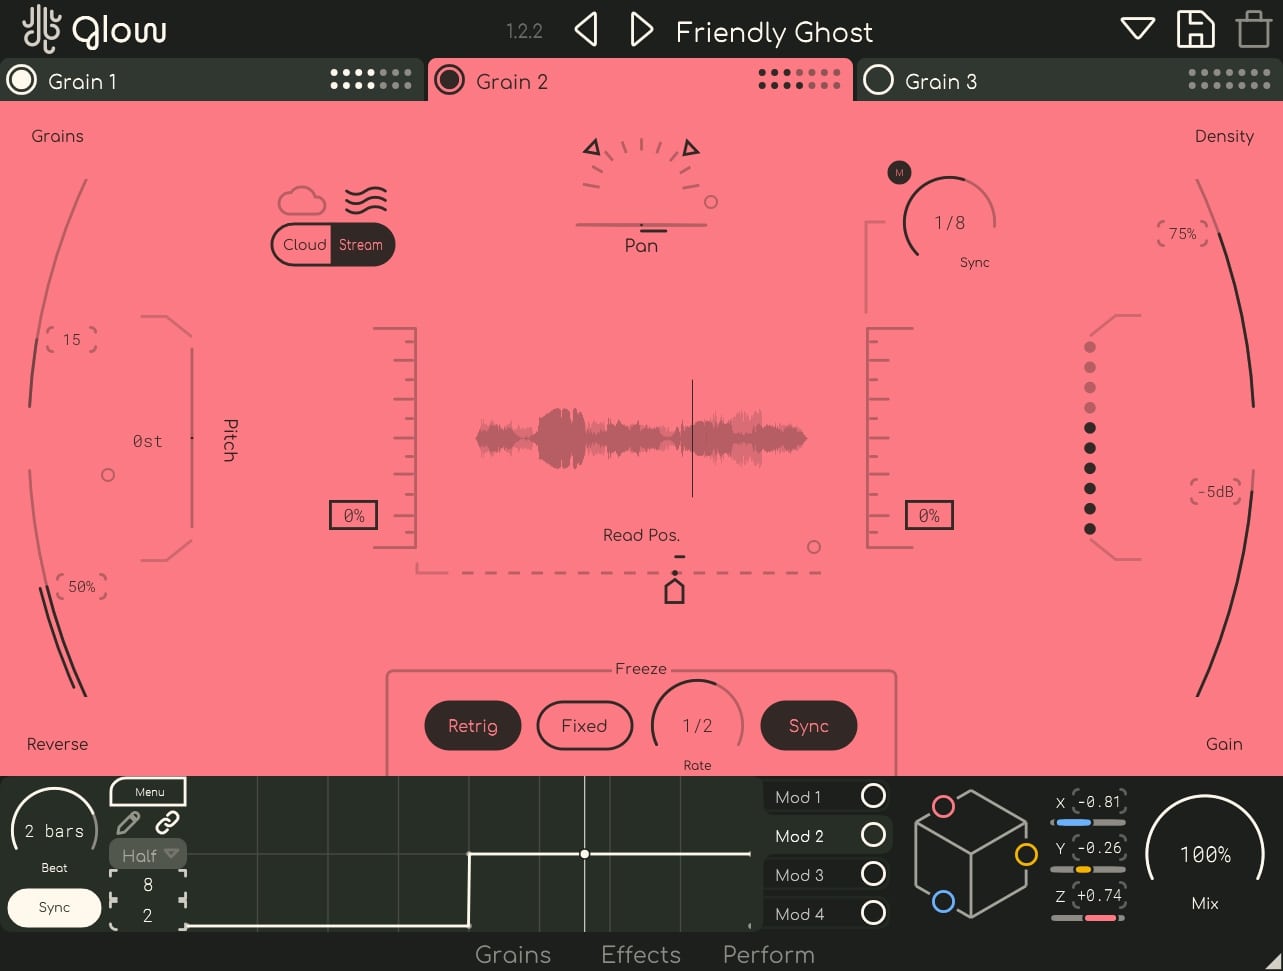This screenshot has width=1283, height=971.
Task: Toggle Sync in the Freeze section
Action: (x=809, y=726)
